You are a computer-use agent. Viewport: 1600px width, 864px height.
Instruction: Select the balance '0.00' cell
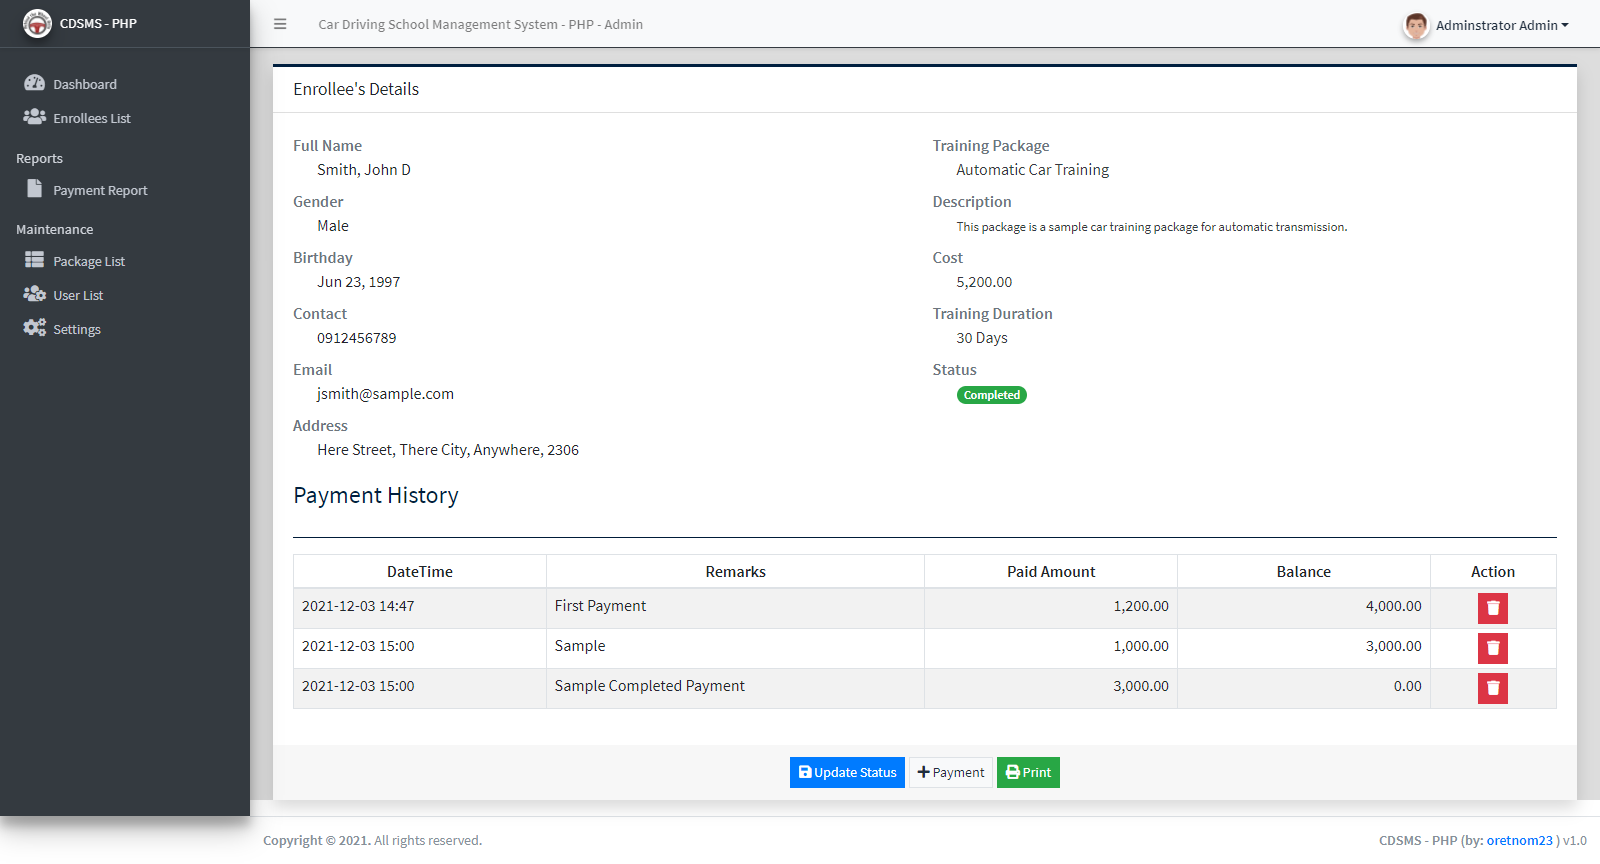(1303, 688)
